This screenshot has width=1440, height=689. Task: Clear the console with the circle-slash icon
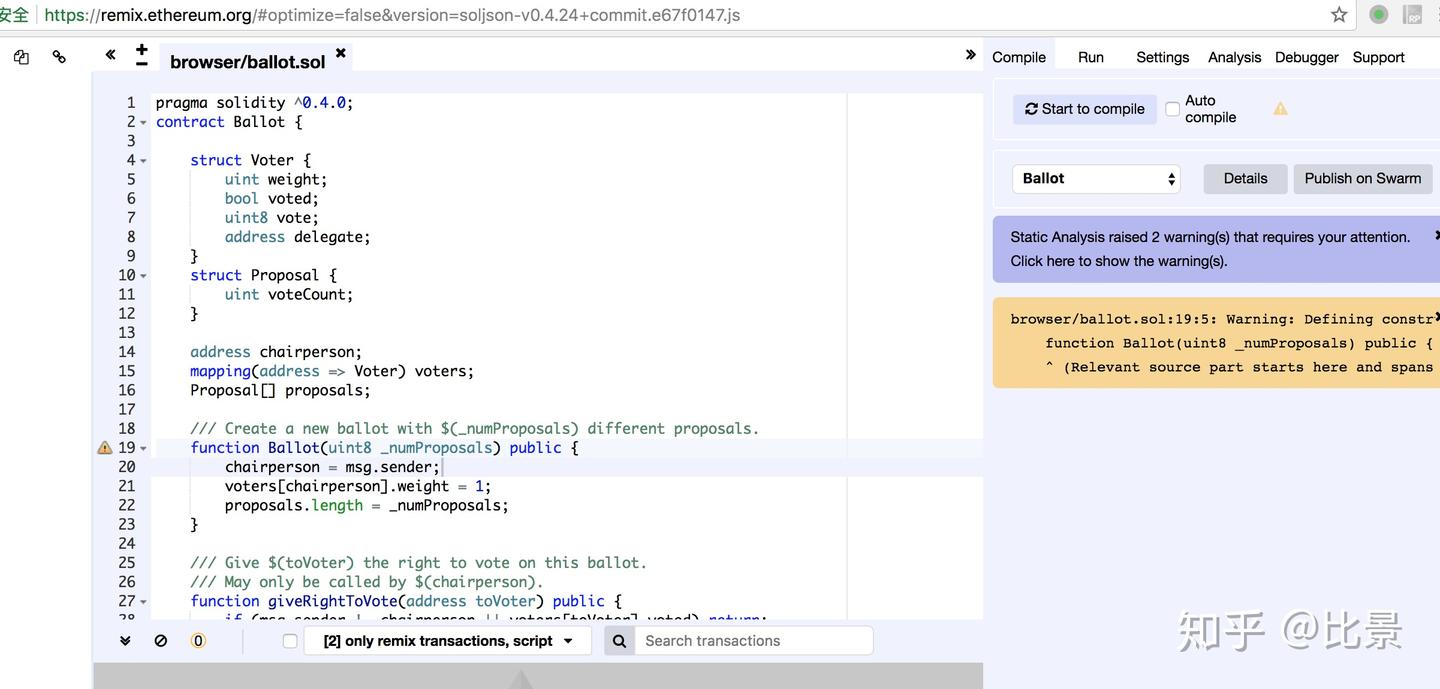tap(161, 641)
